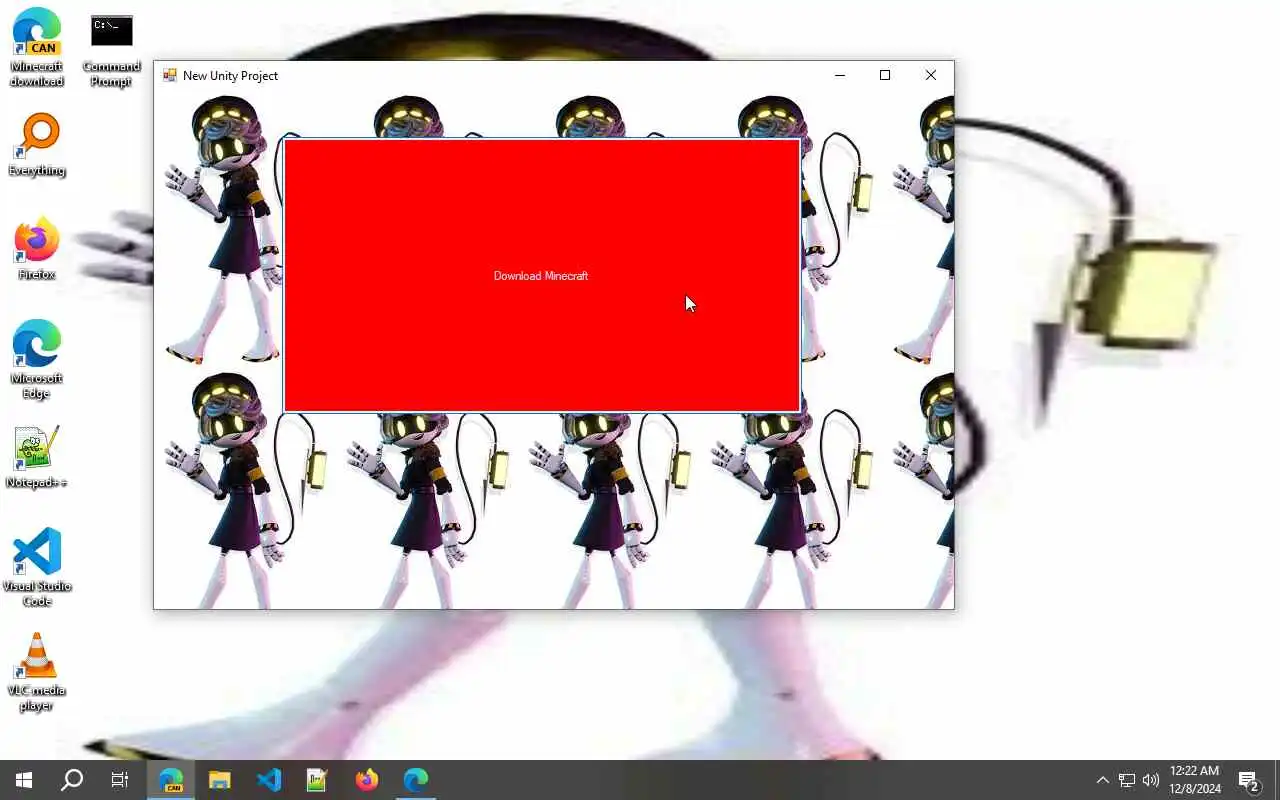This screenshot has height=800, width=1280.
Task: Open Command Prompt desktop shortcut
Action: [111, 48]
